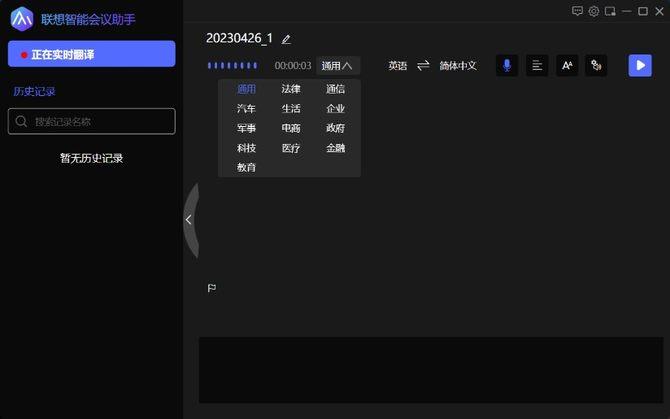Open the font size adjustment button
The width and height of the screenshot is (670, 419).
pos(567,65)
